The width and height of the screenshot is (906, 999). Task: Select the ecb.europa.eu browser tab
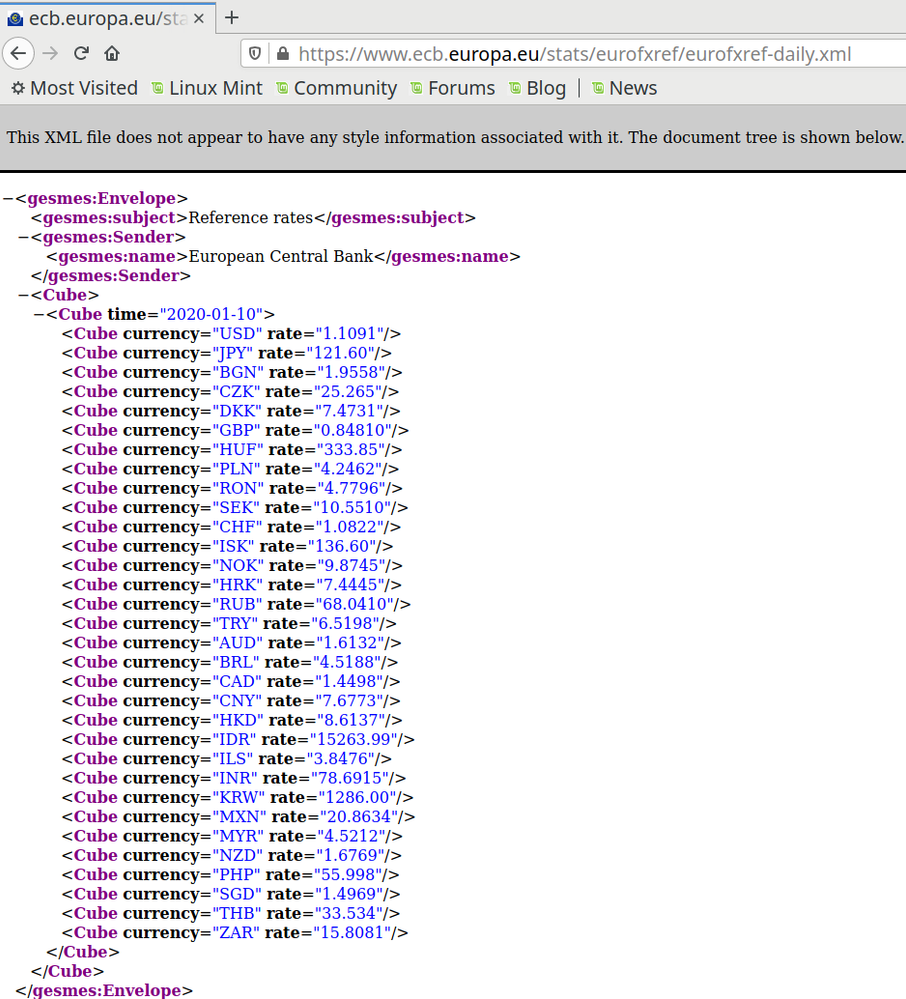pyautogui.click(x=108, y=18)
